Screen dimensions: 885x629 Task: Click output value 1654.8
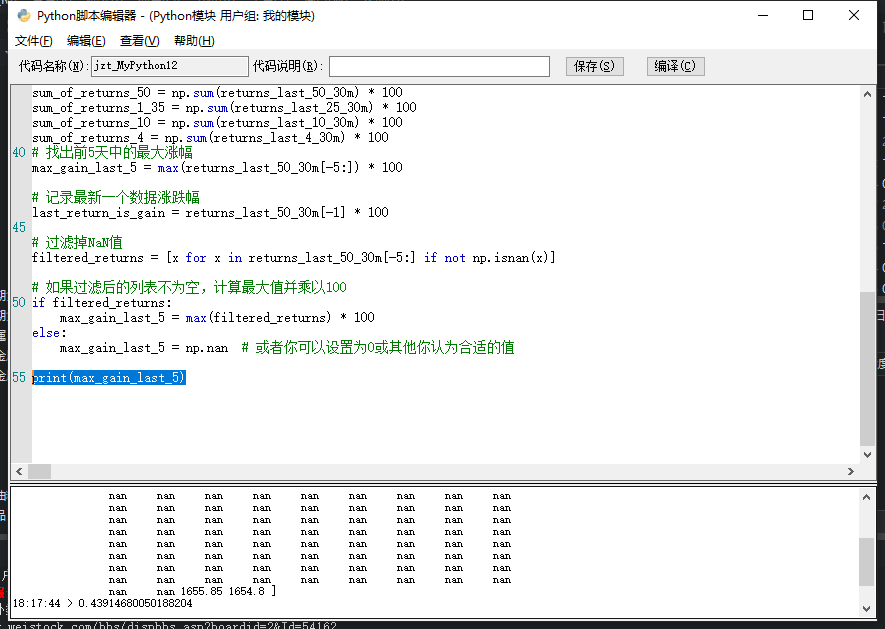247,591
